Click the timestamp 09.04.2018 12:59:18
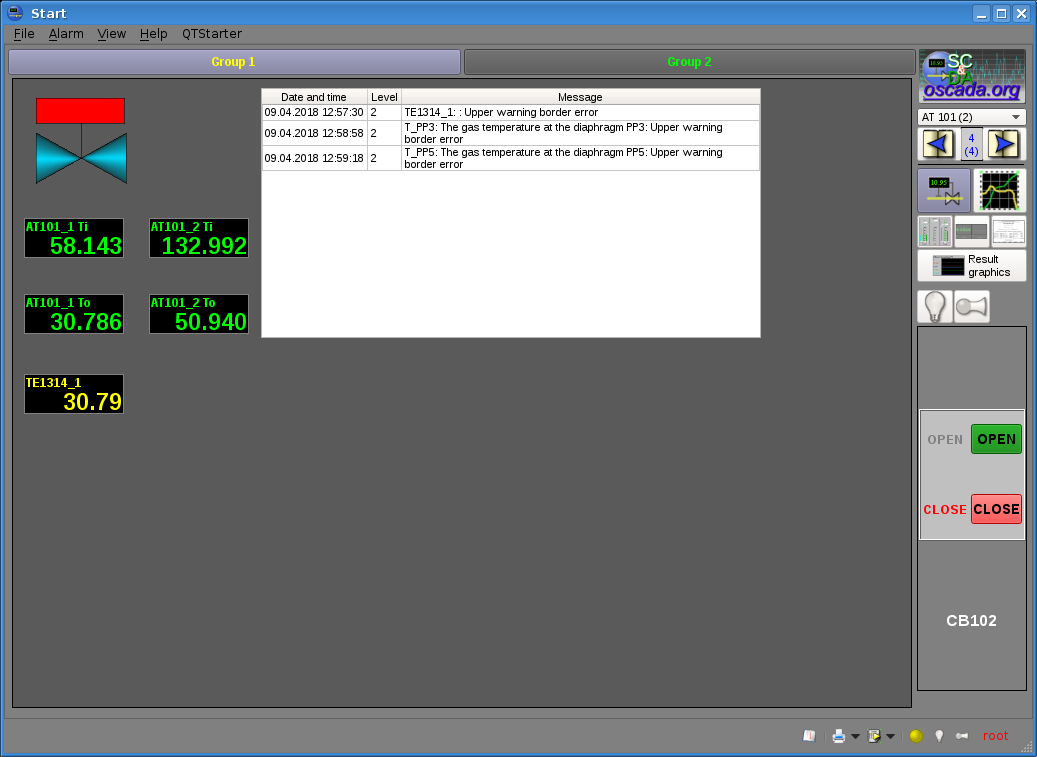The image size is (1037, 757). [314, 158]
